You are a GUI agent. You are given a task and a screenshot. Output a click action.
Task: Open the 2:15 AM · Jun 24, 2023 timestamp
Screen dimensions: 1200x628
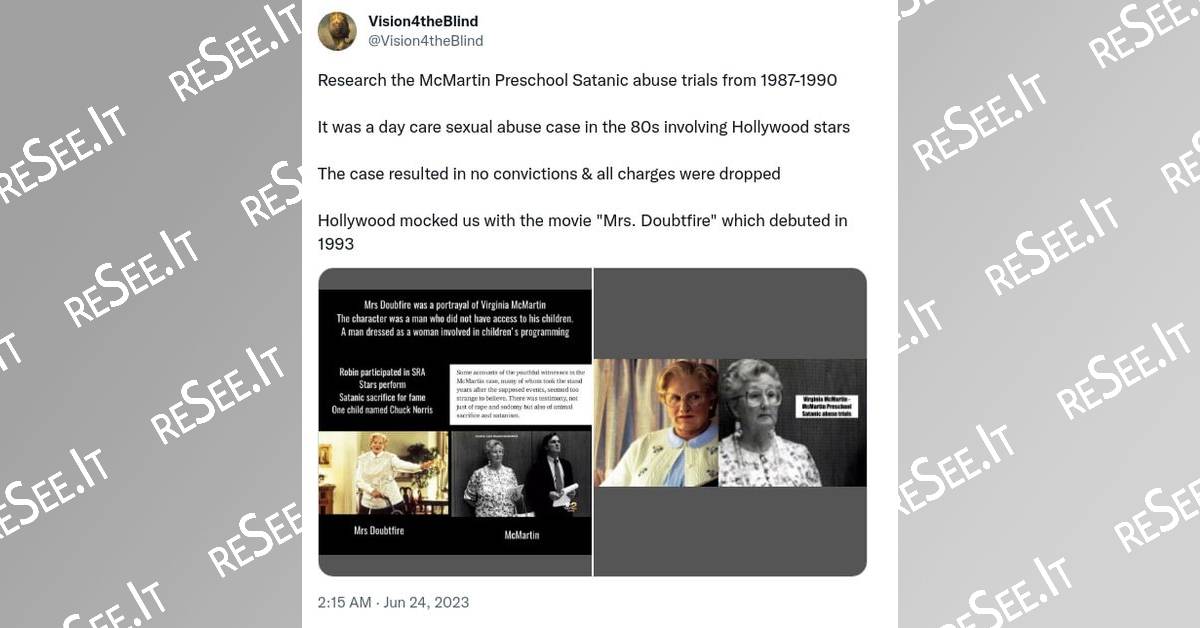pos(393,602)
